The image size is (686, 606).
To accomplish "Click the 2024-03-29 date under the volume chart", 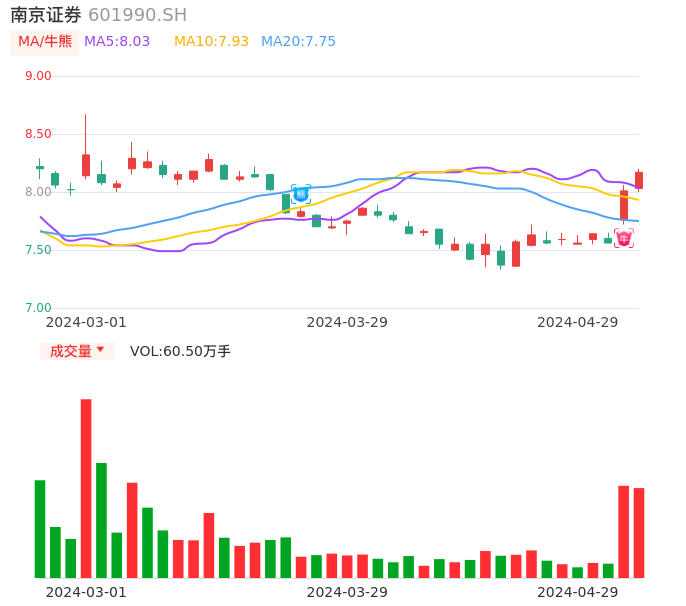I will click(x=347, y=592).
